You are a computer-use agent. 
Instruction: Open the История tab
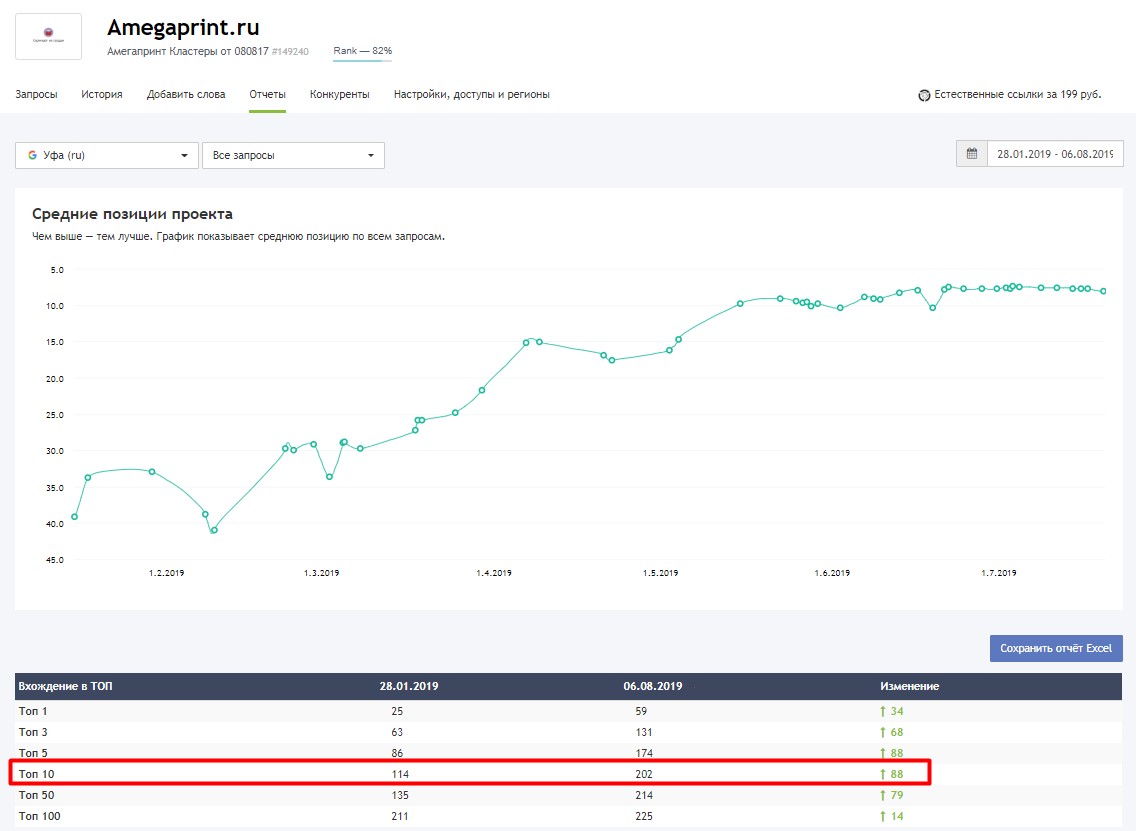point(101,94)
